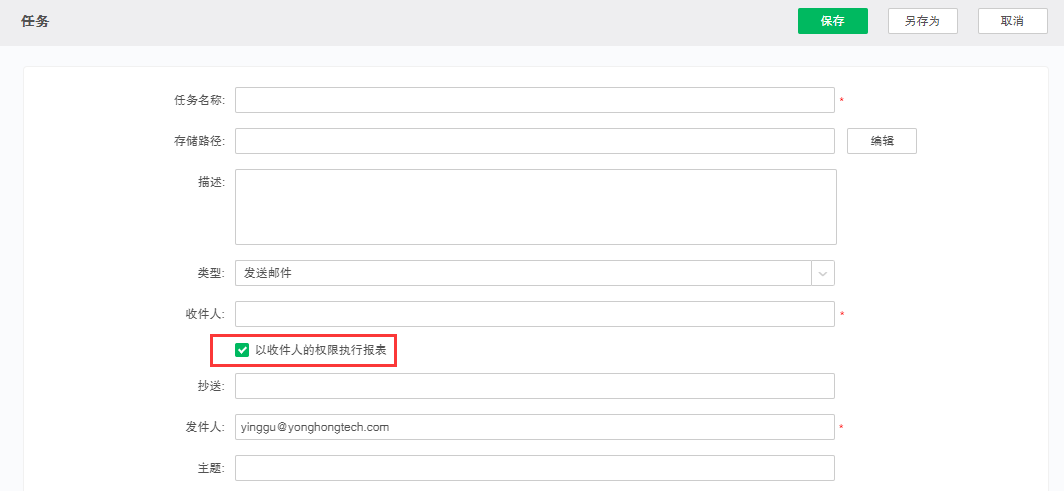Open the 另存为 save-as option
The width and height of the screenshot is (1064, 491).
[x=922, y=21]
